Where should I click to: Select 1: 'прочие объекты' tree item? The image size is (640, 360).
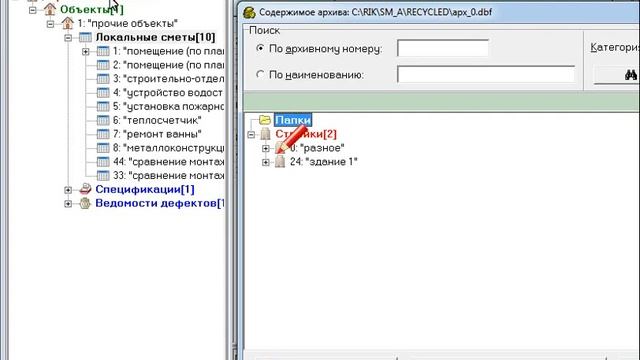coord(128,23)
